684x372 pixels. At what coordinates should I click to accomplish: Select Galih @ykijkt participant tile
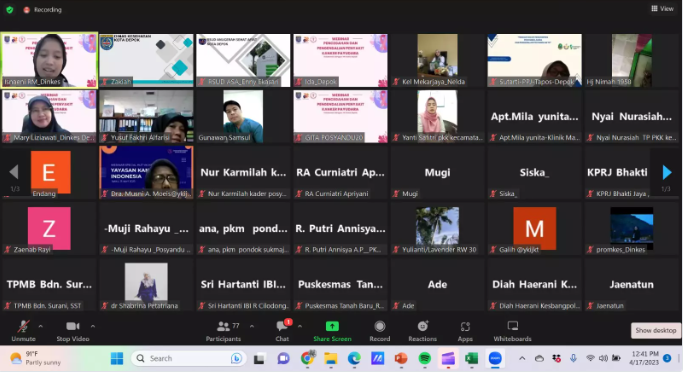[534, 229]
